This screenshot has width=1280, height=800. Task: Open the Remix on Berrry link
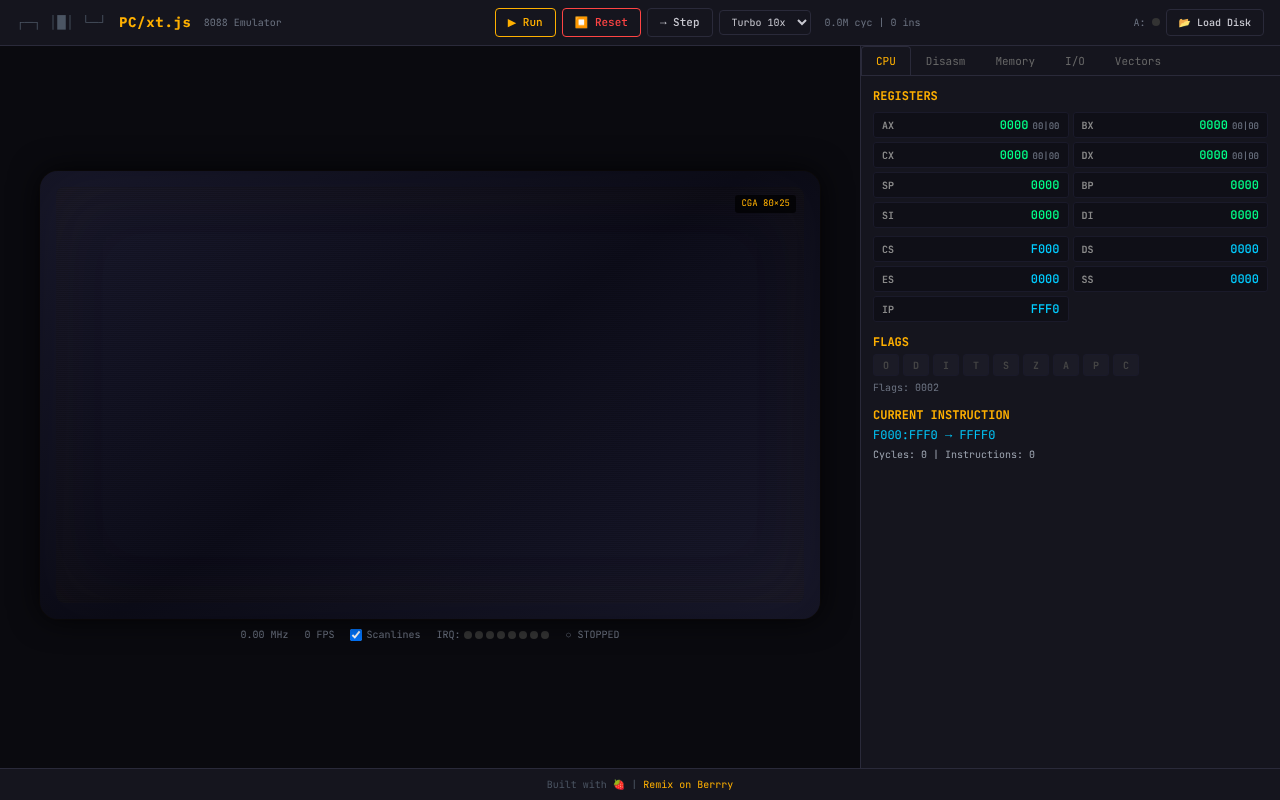[x=688, y=785]
